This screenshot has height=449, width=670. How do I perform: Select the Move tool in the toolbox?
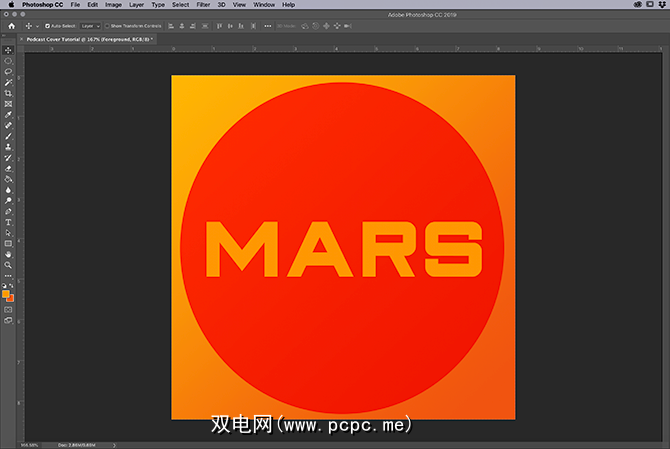(x=8, y=50)
